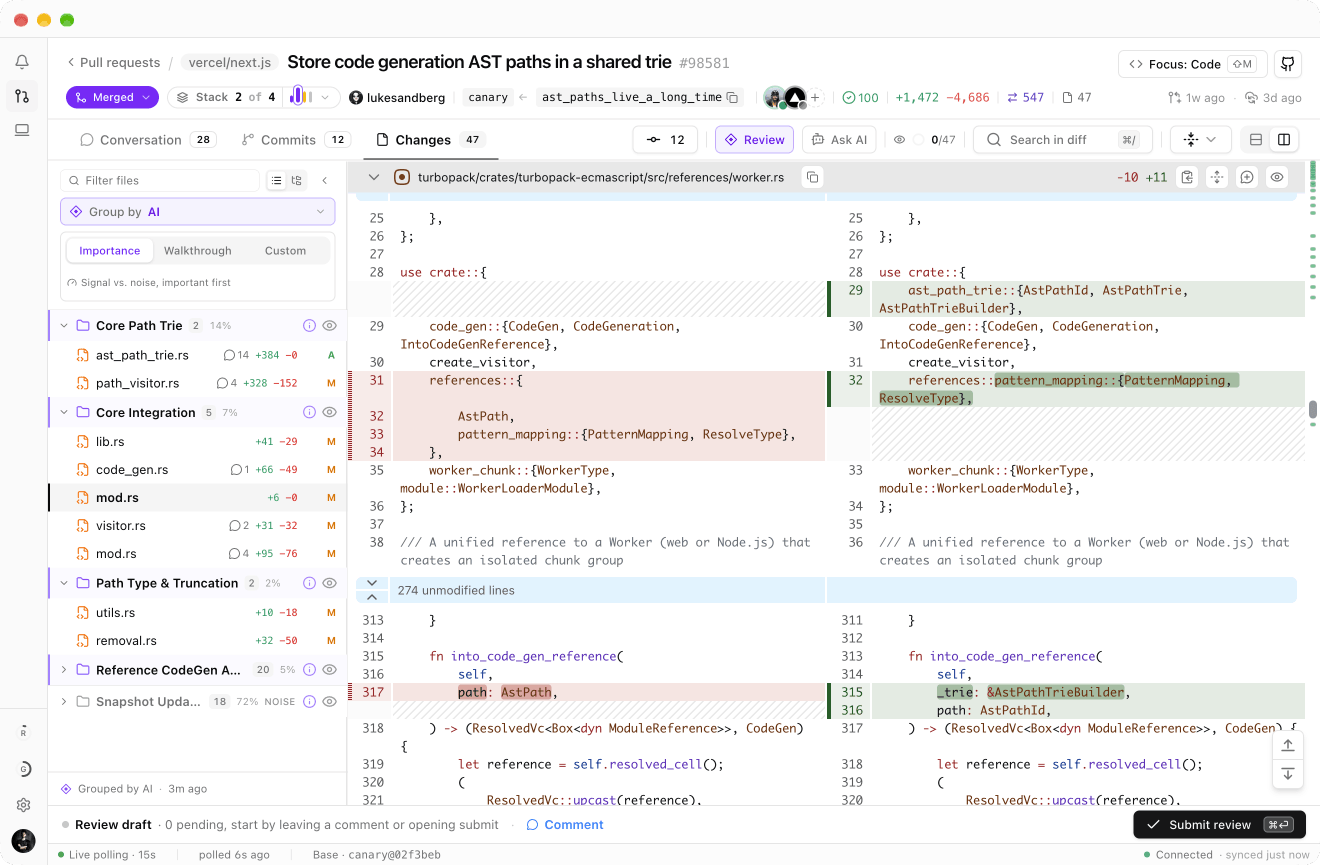Switch to the split diff layout
The height and width of the screenshot is (865, 1320).
tap(1284, 140)
